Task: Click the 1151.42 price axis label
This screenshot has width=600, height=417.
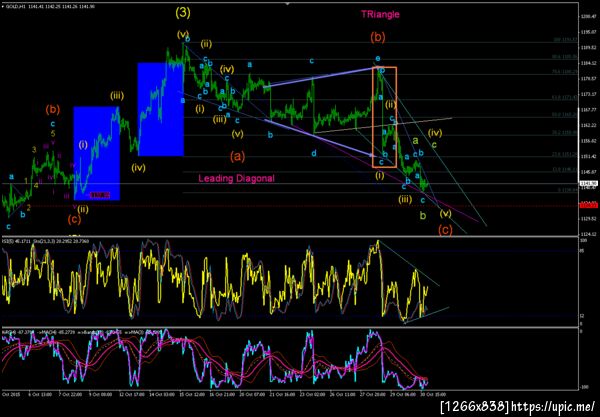Action: tap(589, 156)
